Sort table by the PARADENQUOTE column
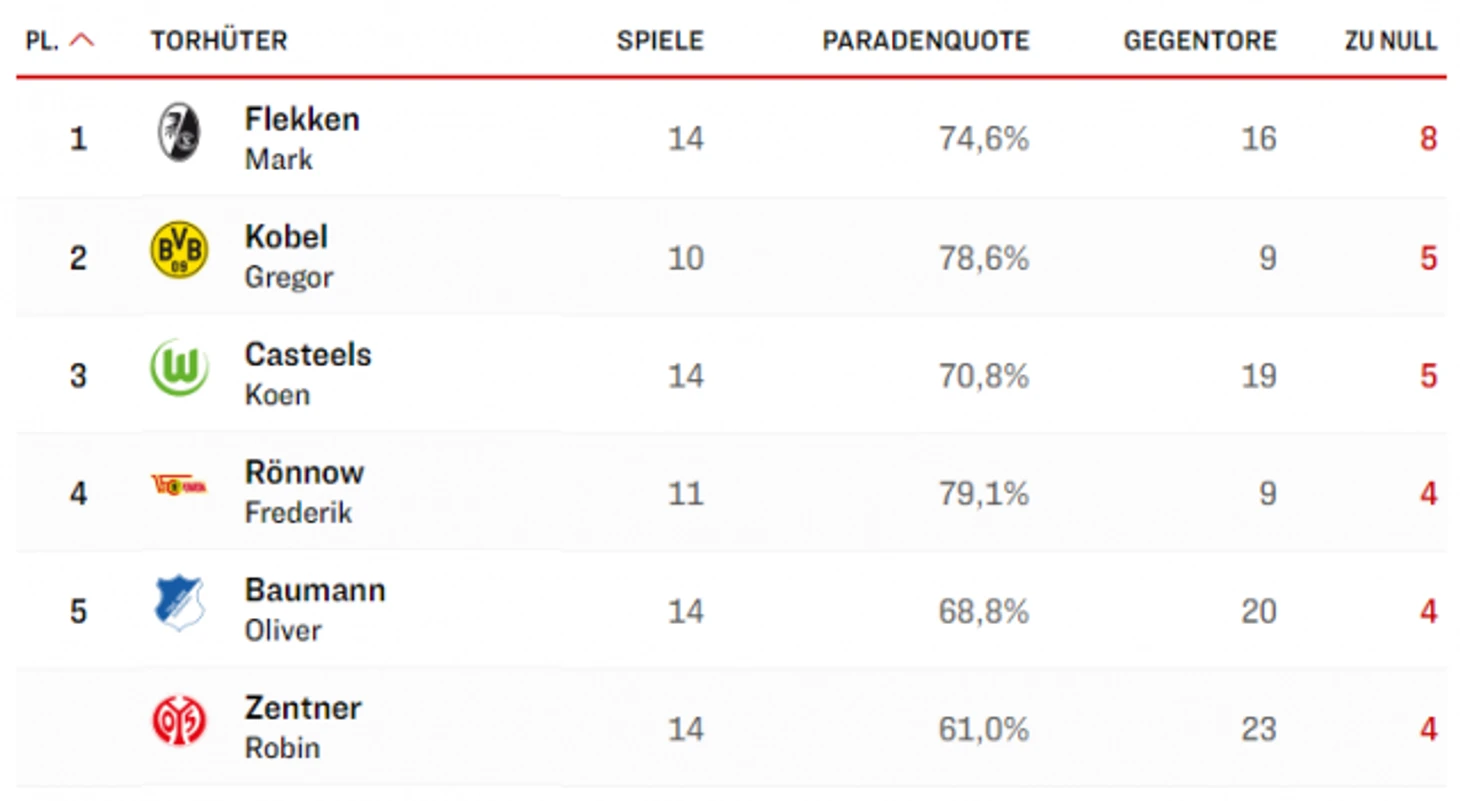Image resolution: width=1460 pixels, height=801 pixels. 926,41
